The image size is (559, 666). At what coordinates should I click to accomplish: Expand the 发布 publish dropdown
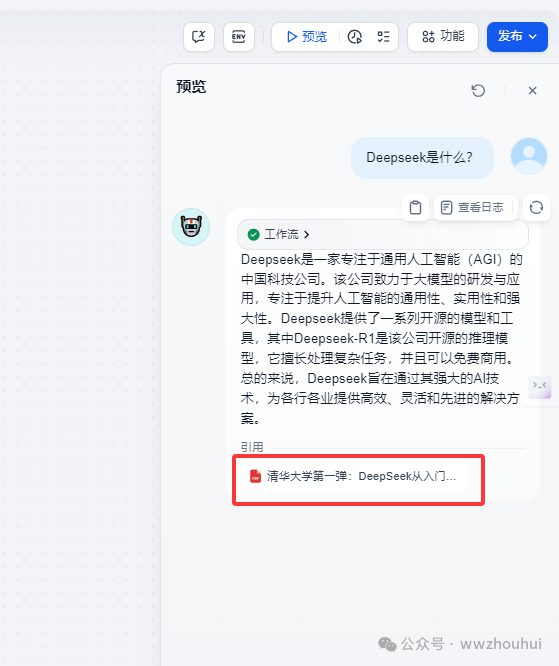click(517, 37)
